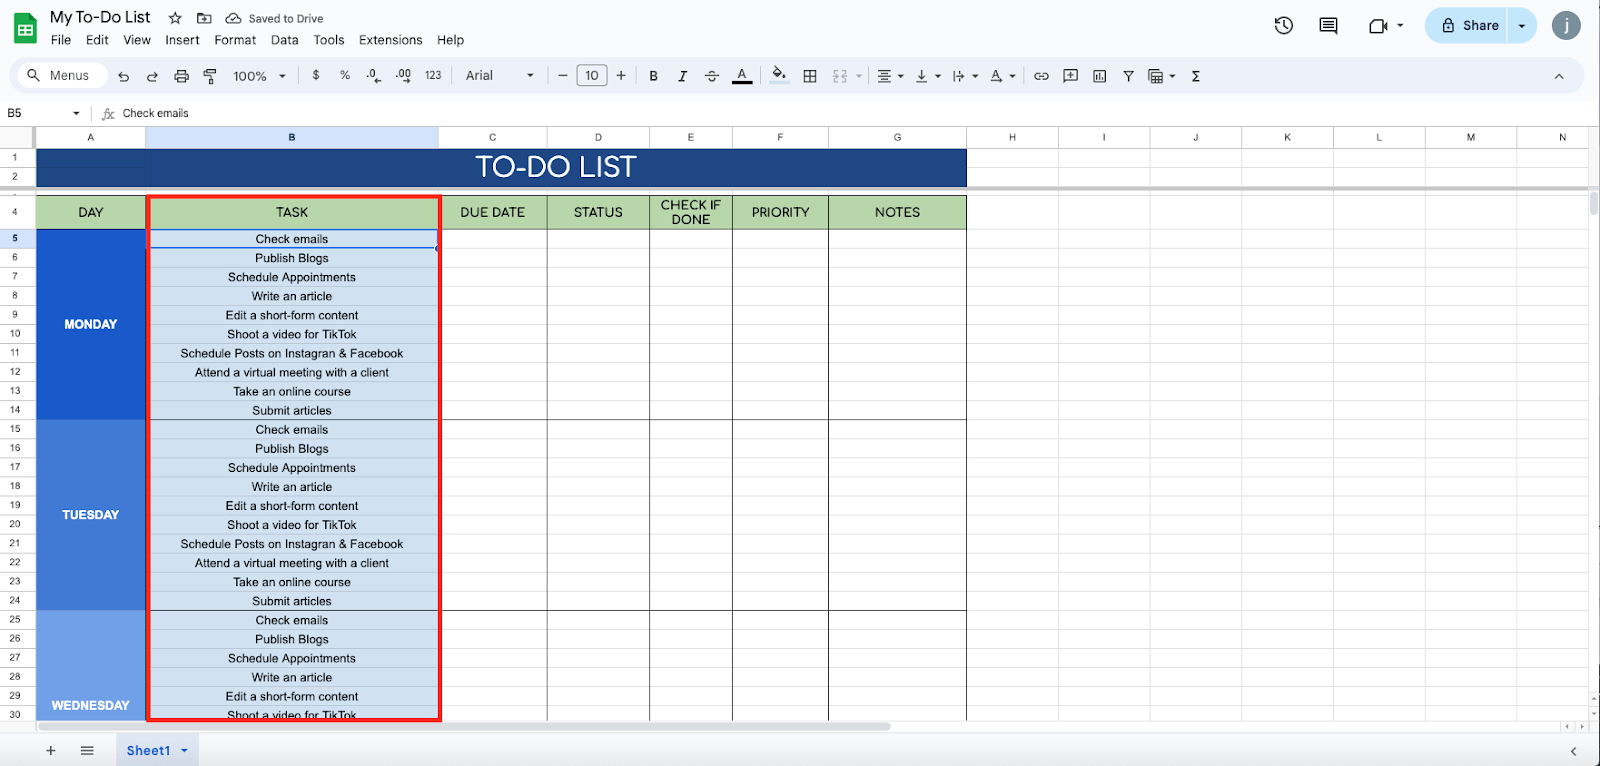Open the Functions sigma icon
Image resolution: width=1600 pixels, height=766 pixels.
click(1195, 76)
